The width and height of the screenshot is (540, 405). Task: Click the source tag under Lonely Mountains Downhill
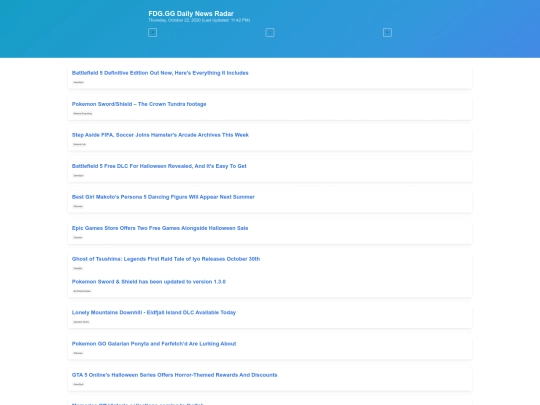click(x=81, y=322)
